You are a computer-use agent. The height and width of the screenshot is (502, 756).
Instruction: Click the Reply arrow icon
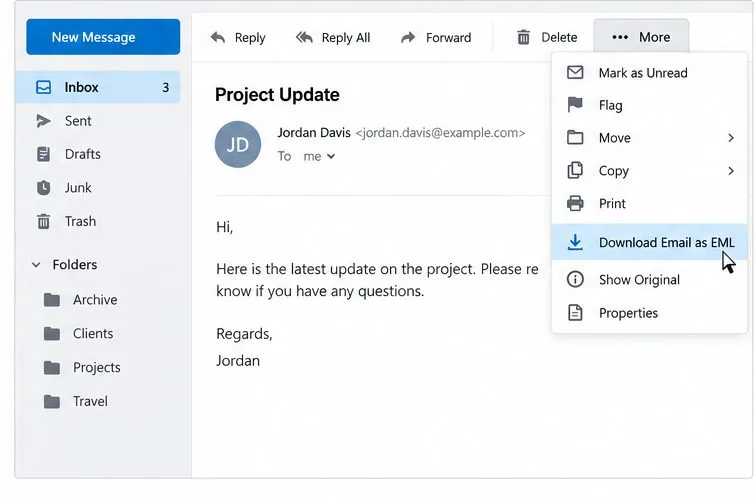(218, 37)
